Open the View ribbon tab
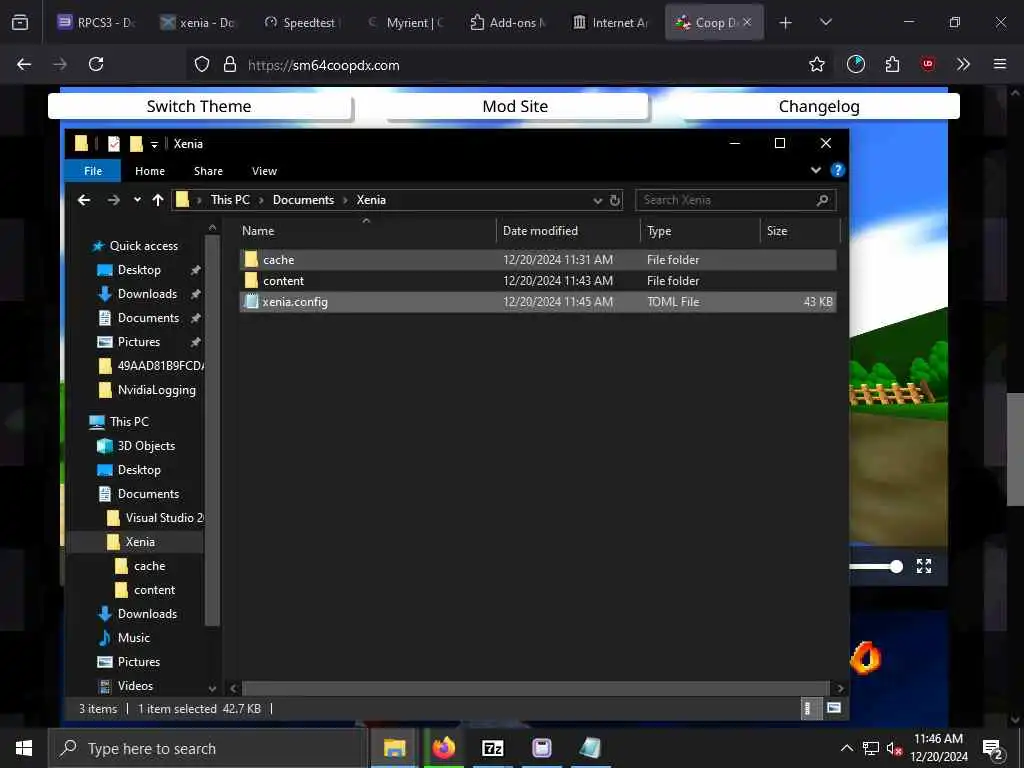Screen dimensions: 1024x768 pyautogui.click(x=264, y=171)
